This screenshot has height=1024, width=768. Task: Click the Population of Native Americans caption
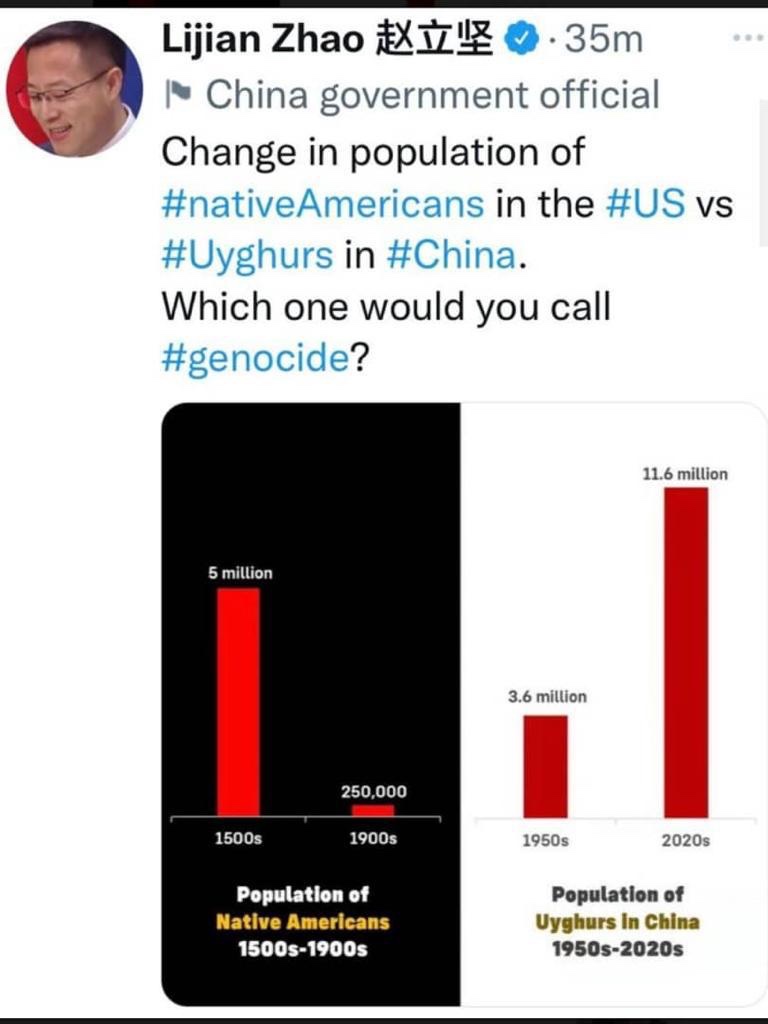pyautogui.click(x=302, y=920)
